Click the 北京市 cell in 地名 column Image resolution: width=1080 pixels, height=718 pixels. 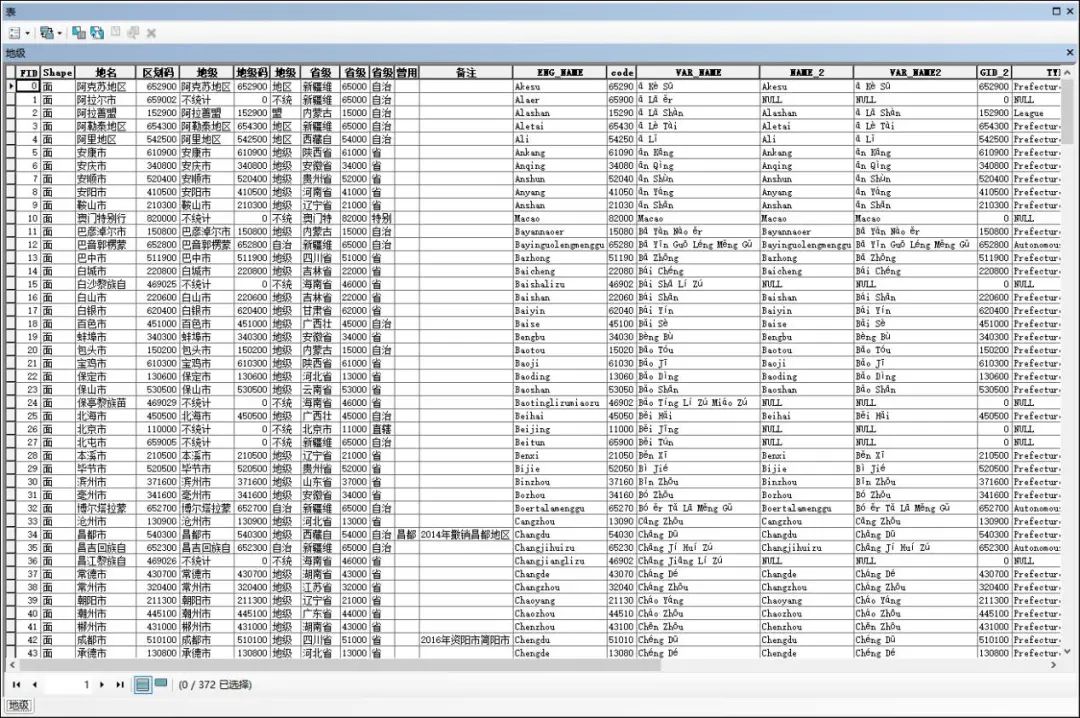[x=105, y=429]
